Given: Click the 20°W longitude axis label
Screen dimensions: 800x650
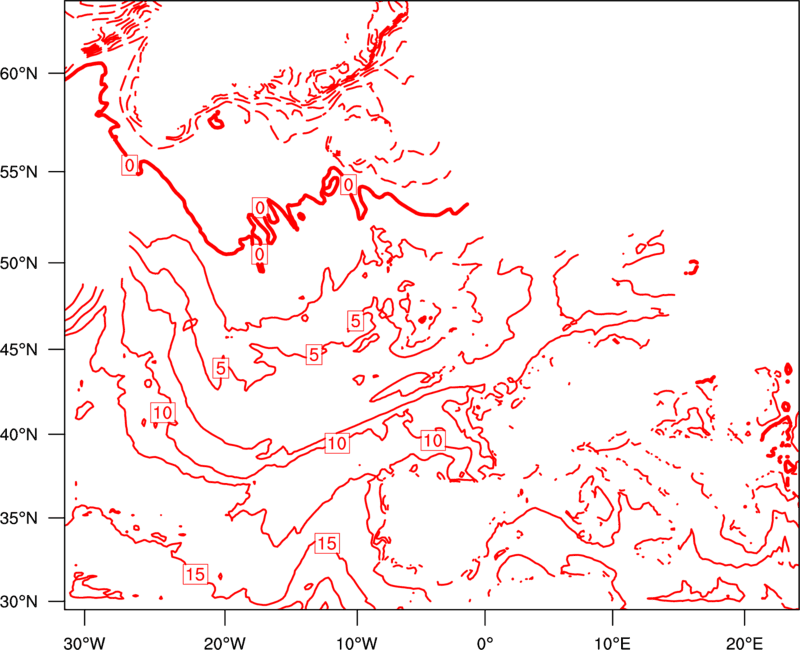Looking at the screenshot, I should coord(224,642).
